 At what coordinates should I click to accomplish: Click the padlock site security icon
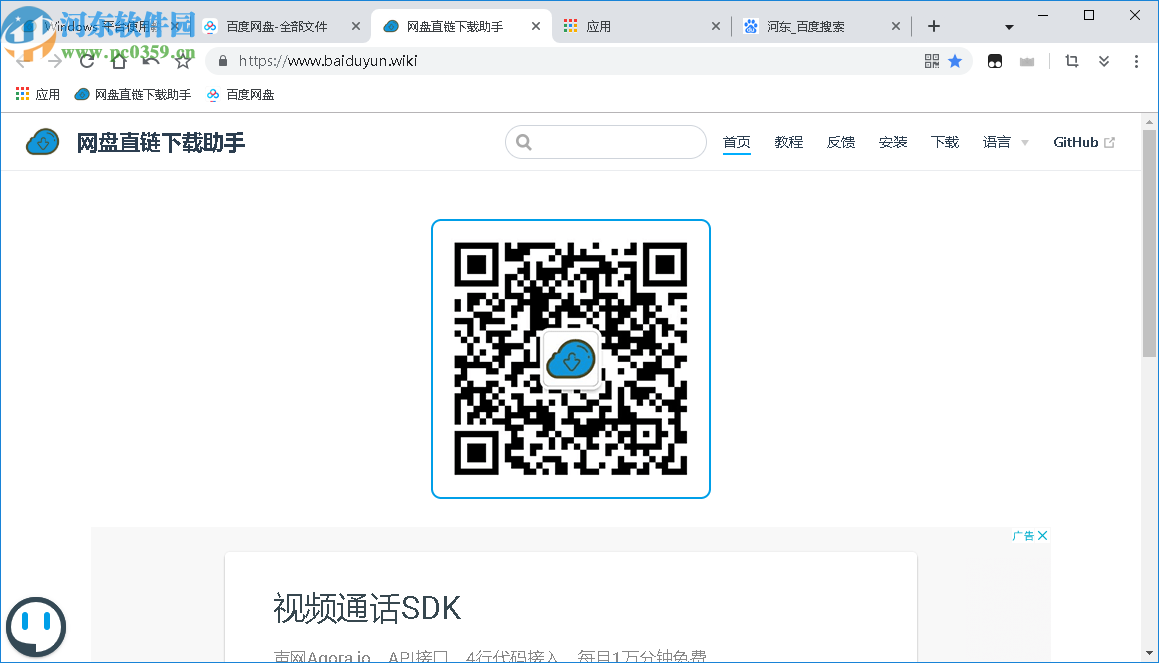222,61
